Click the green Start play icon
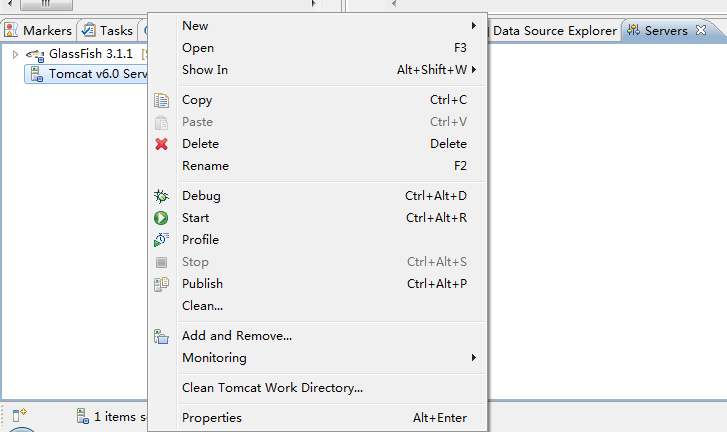This screenshot has height=435, width=727. 161,218
